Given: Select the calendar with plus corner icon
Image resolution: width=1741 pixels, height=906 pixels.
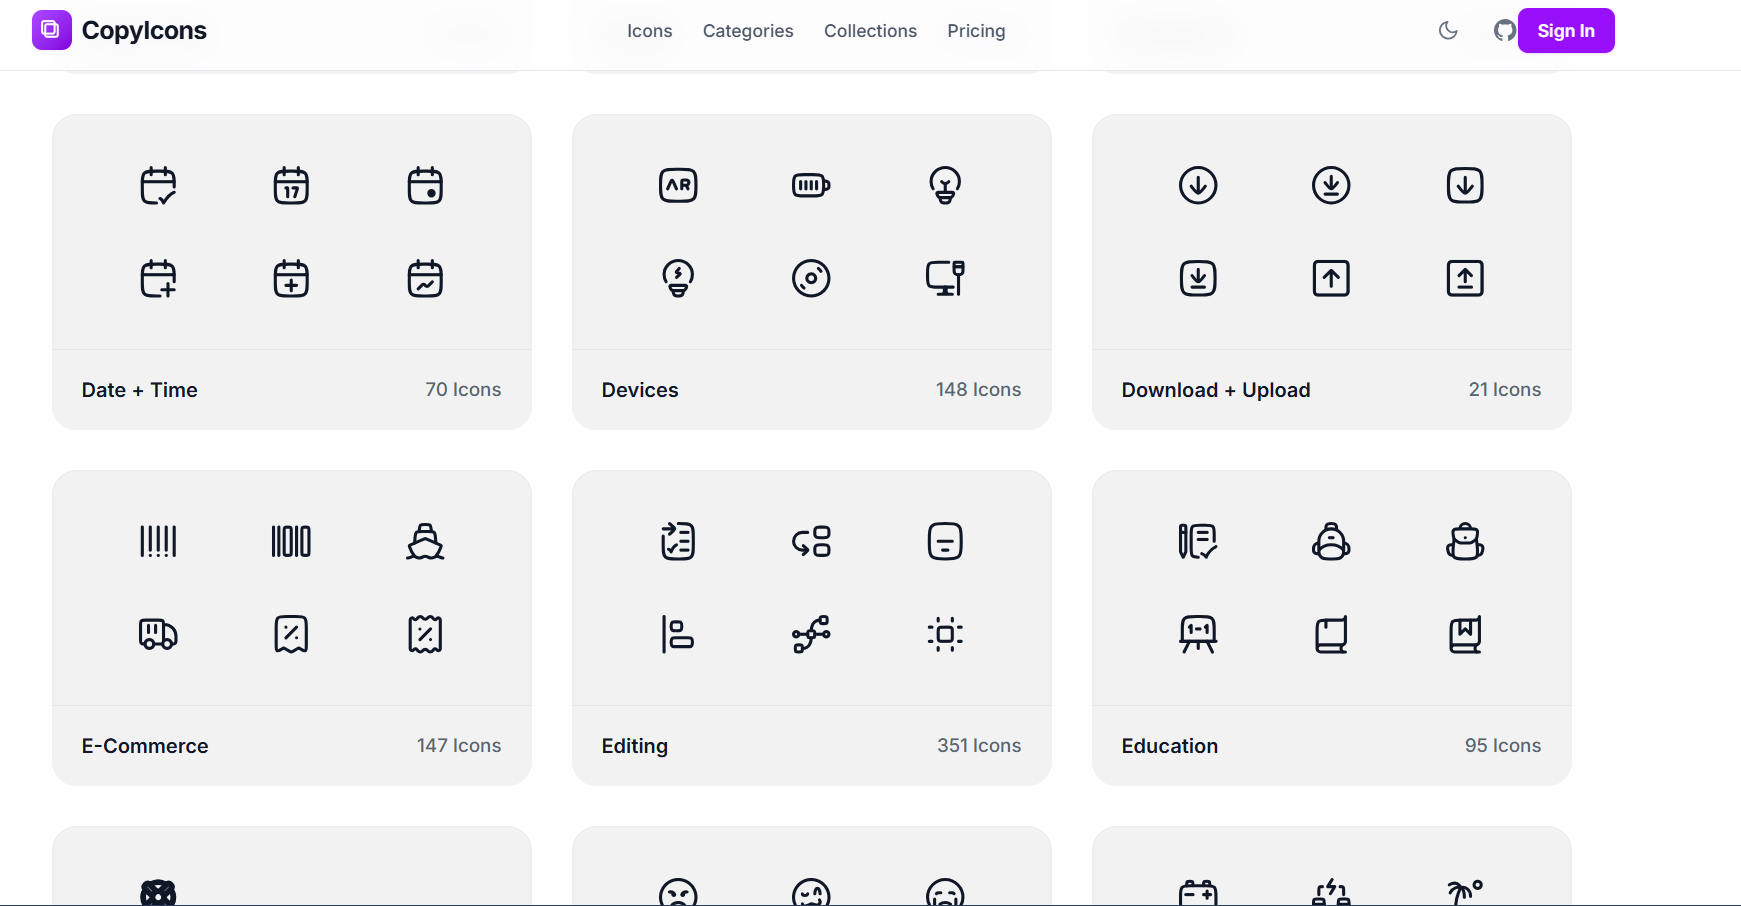Looking at the screenshot, I should point(158,278).
